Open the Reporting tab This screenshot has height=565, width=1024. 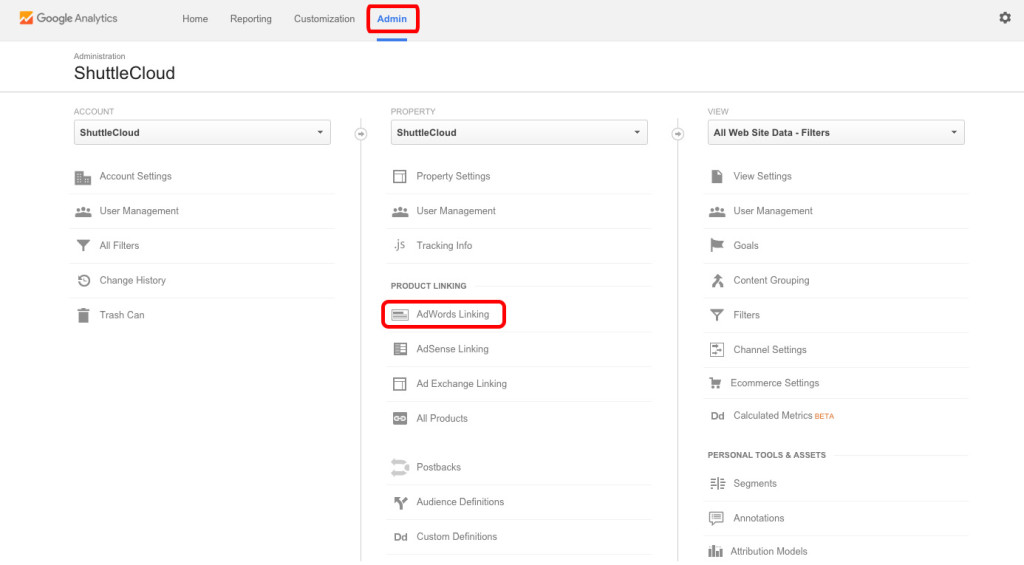(251, 19)
